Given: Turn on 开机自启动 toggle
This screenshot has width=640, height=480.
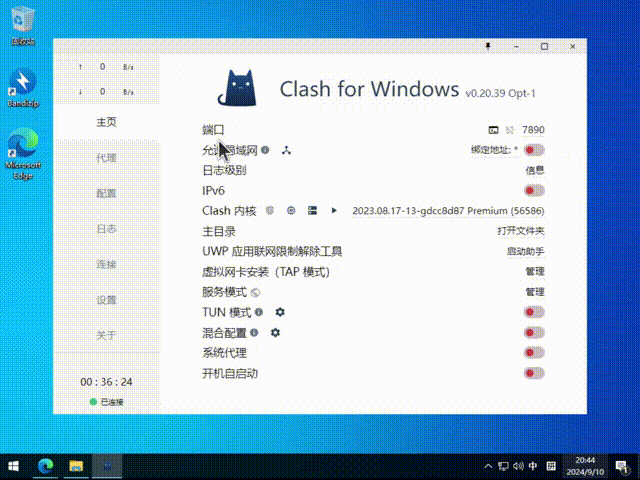Looking at the screenshot, I should click(534, 373).
